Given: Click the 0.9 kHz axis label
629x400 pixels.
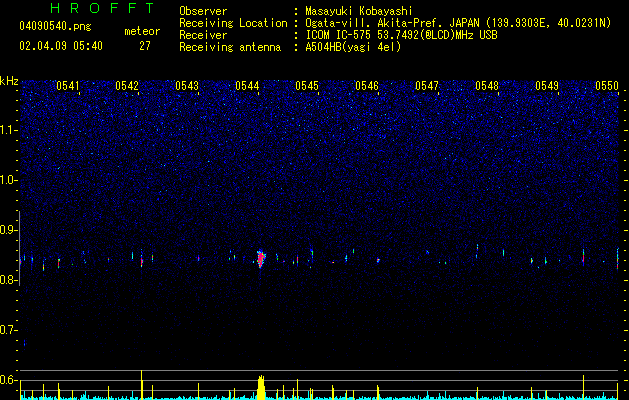Looking at the screenshot, I should tap(8, 230).
